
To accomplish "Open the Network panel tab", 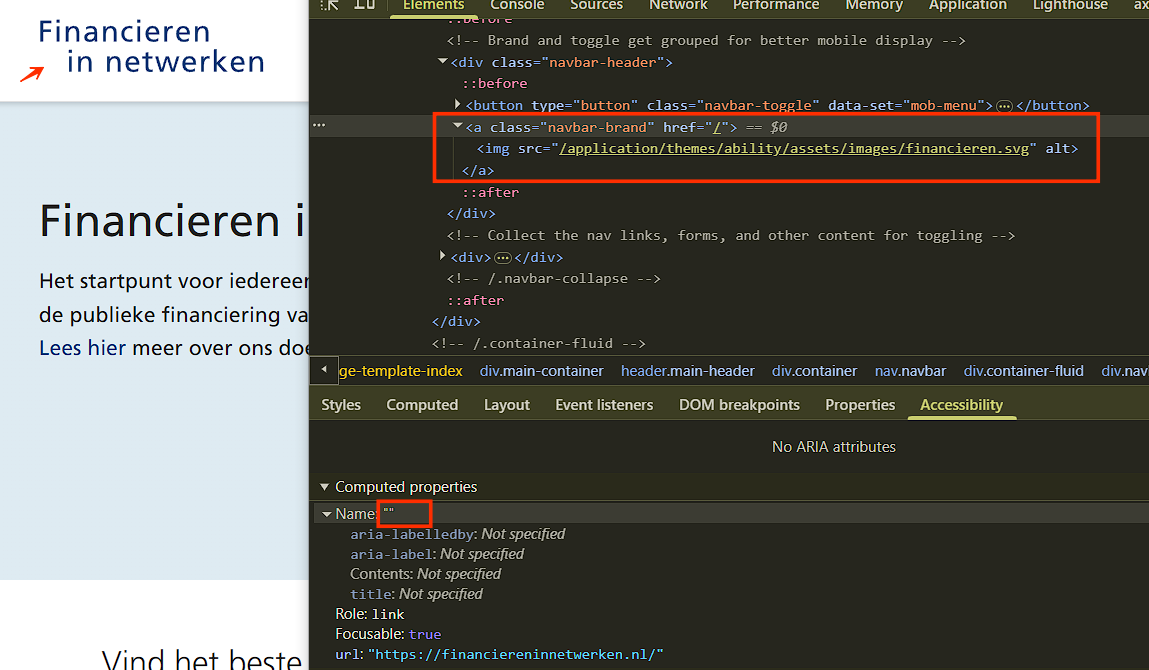I will (x=678, y=5).
